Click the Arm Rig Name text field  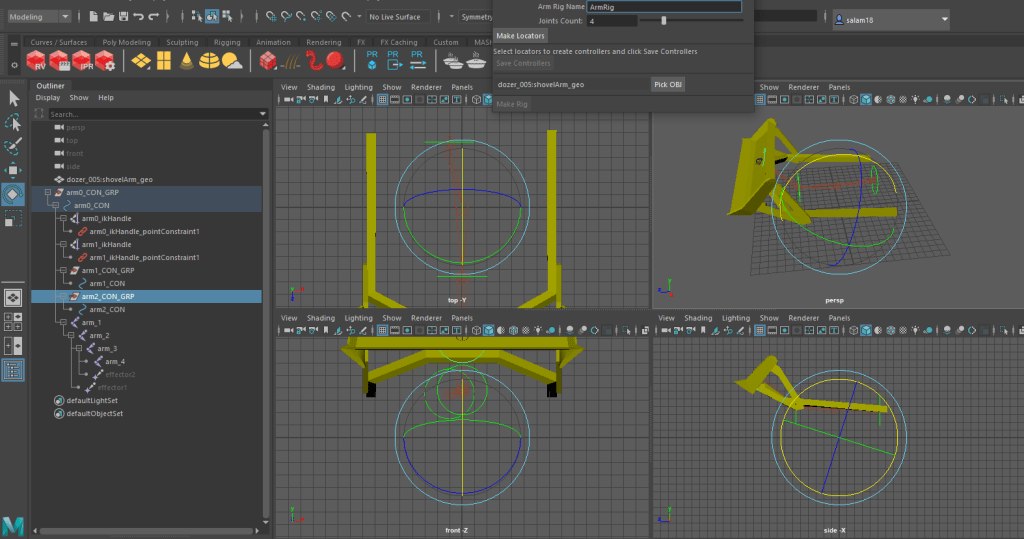pos(664,7)
